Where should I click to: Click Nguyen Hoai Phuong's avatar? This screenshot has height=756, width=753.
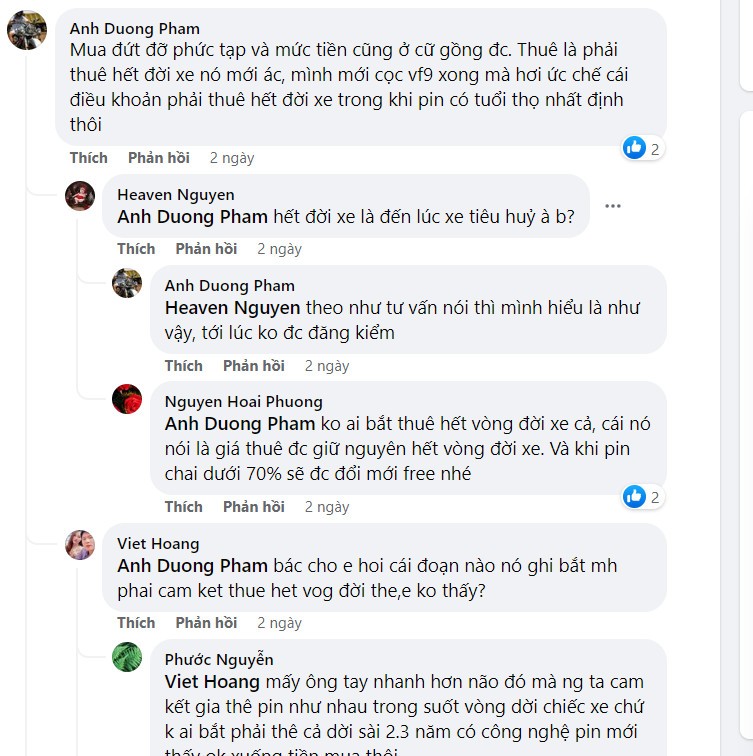click(127, 400)
